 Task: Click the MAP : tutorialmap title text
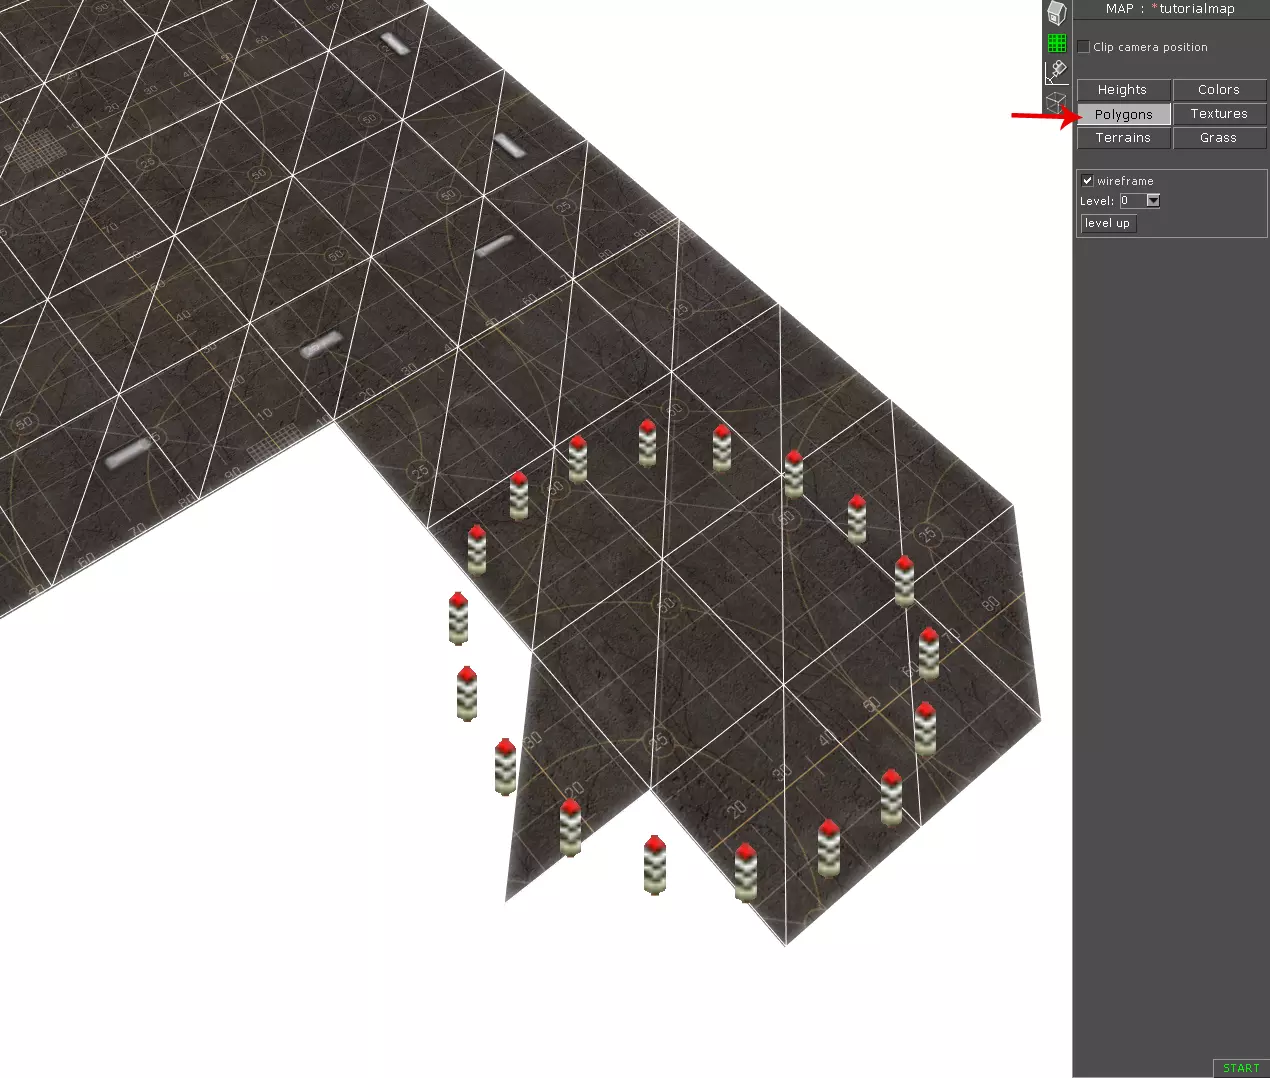tap(1170, 9)
